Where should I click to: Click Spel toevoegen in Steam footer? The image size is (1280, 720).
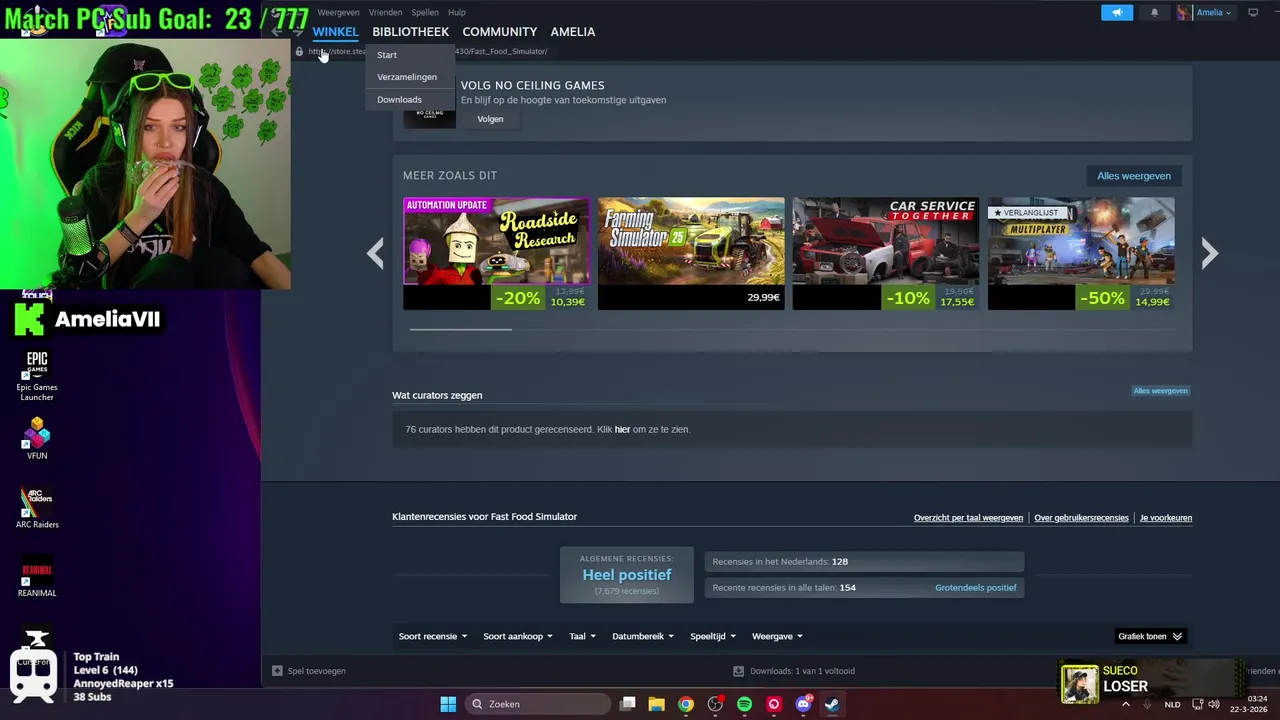point(309,671)
